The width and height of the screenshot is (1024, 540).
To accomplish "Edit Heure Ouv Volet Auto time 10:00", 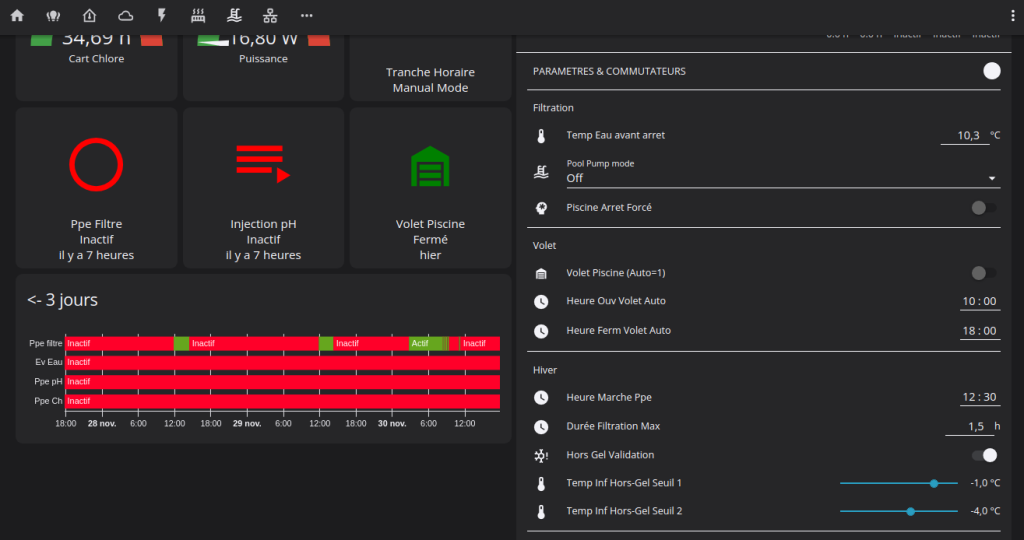I will (980, 301).
